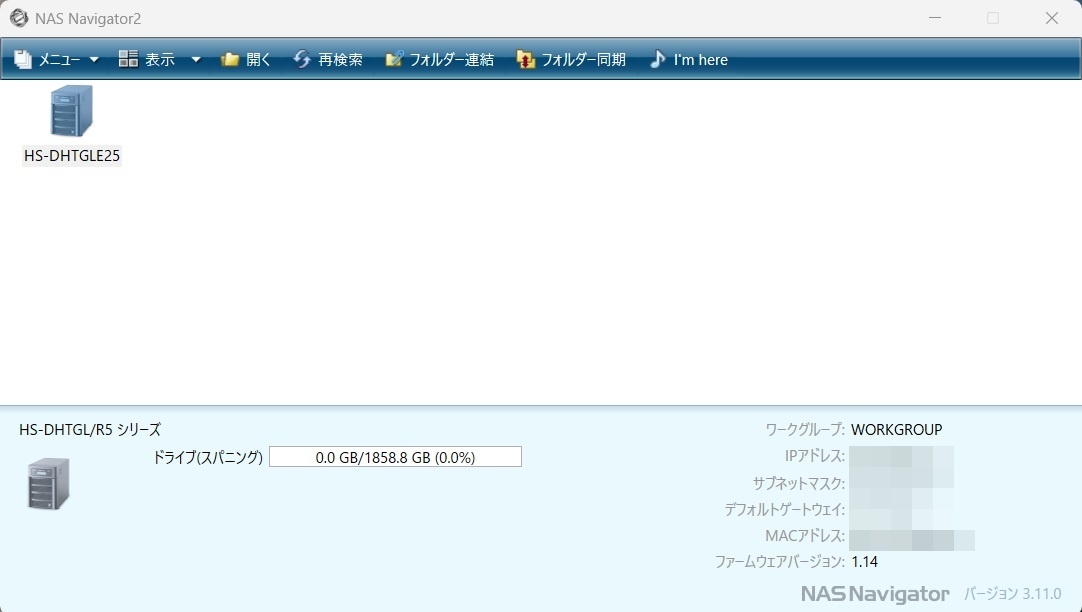Screen dimensions: 1082x612
Task: Click the ファームウェアバージョン label
Action: [780, 562]
